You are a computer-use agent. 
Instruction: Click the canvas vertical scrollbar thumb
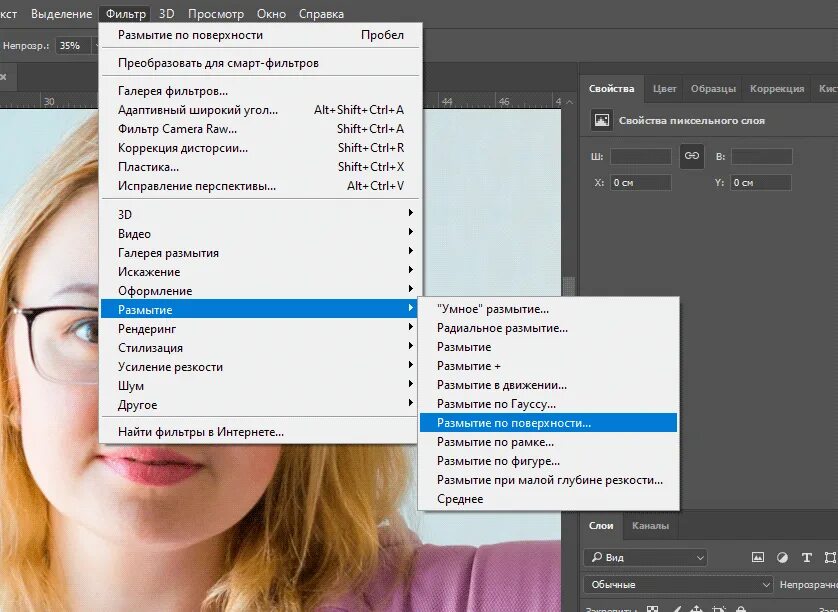[569, 285]
